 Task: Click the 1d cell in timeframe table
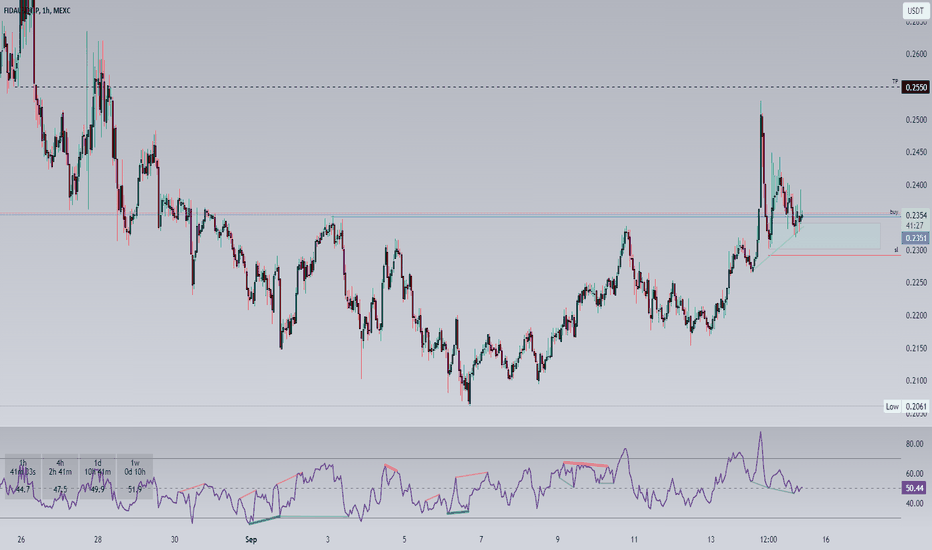pyautogui.click(x=97, y=476)
